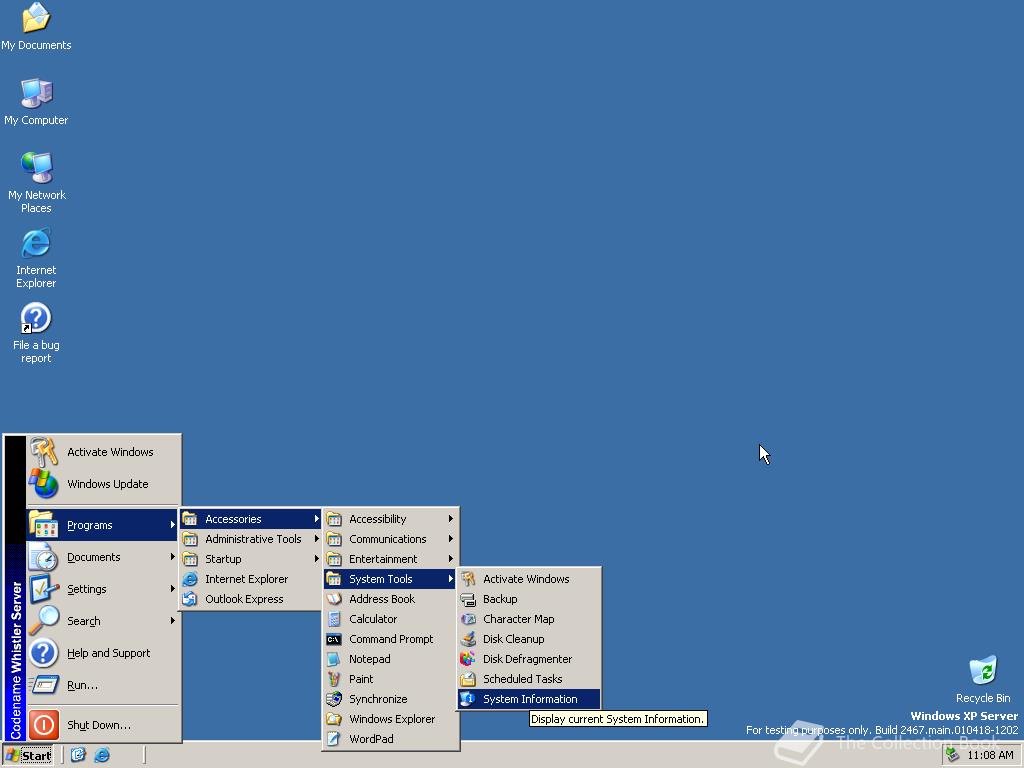
Task: Click Notepad icon in Accessories
Action: [x=334, y=659]
